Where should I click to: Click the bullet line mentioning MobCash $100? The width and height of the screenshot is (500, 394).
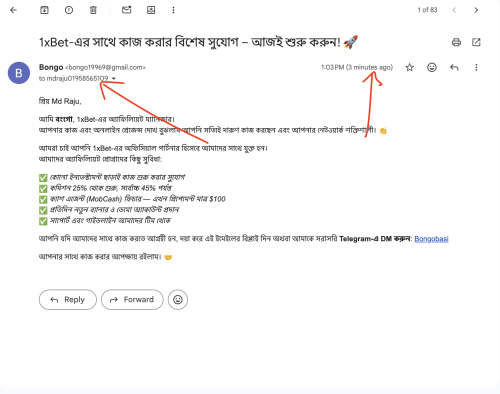click(132, 199)
